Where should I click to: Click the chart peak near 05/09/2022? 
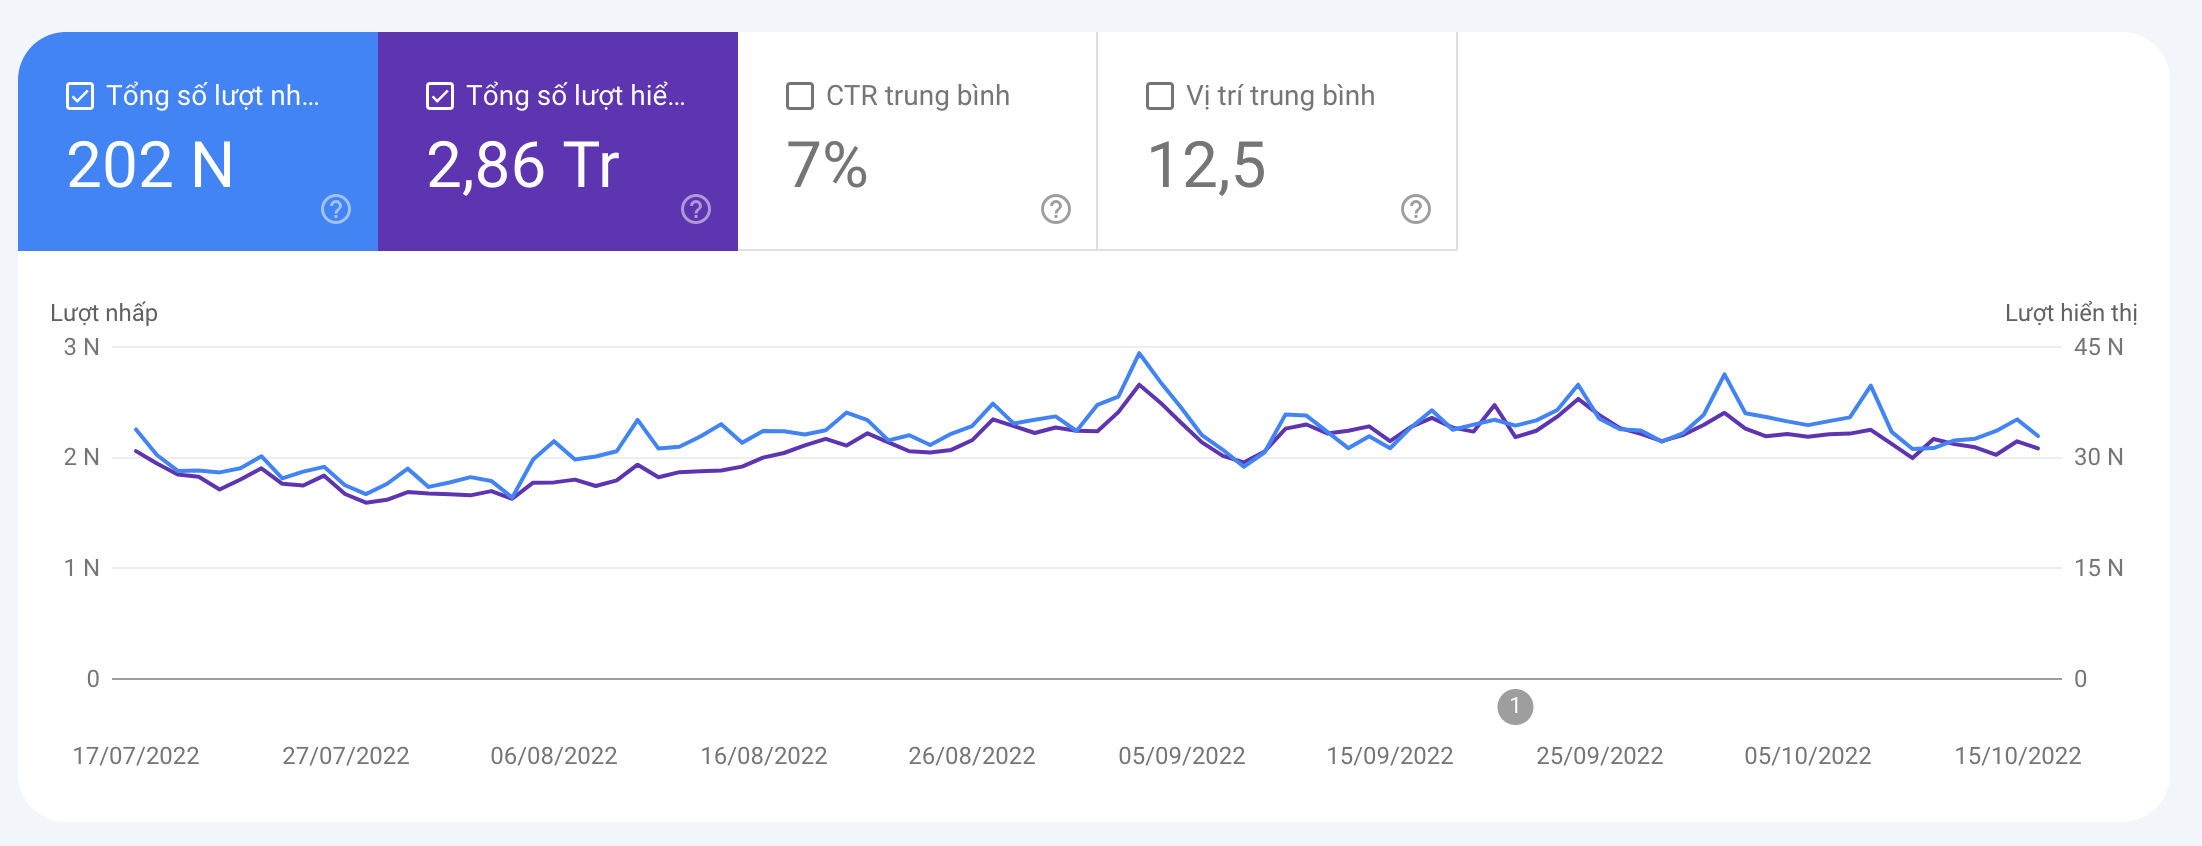tap(1139, 354)
